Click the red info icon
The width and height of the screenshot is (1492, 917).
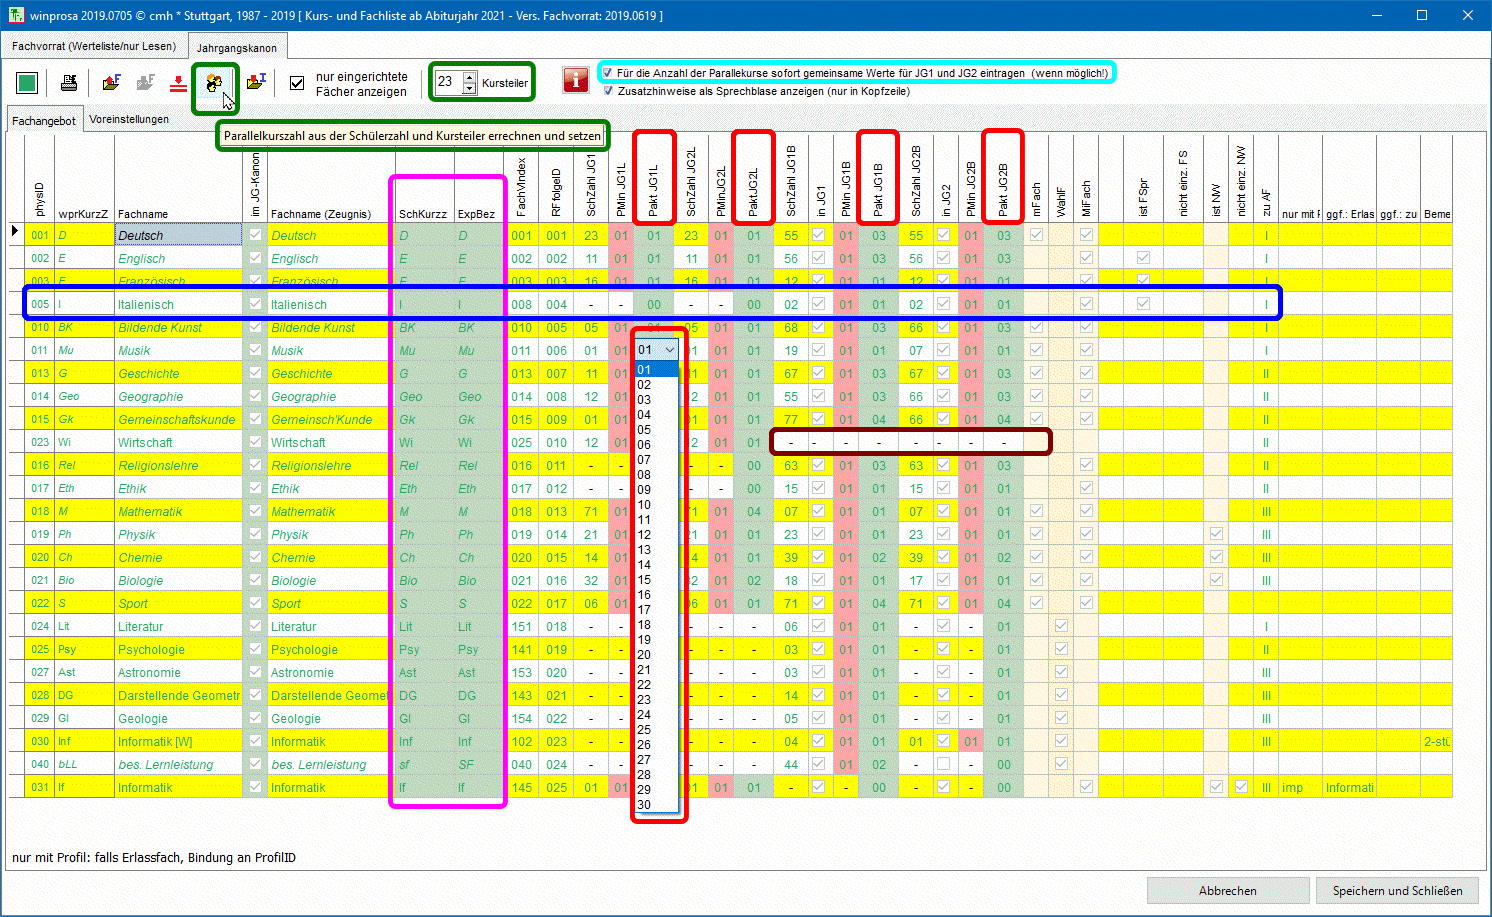(x=575, y=81)
